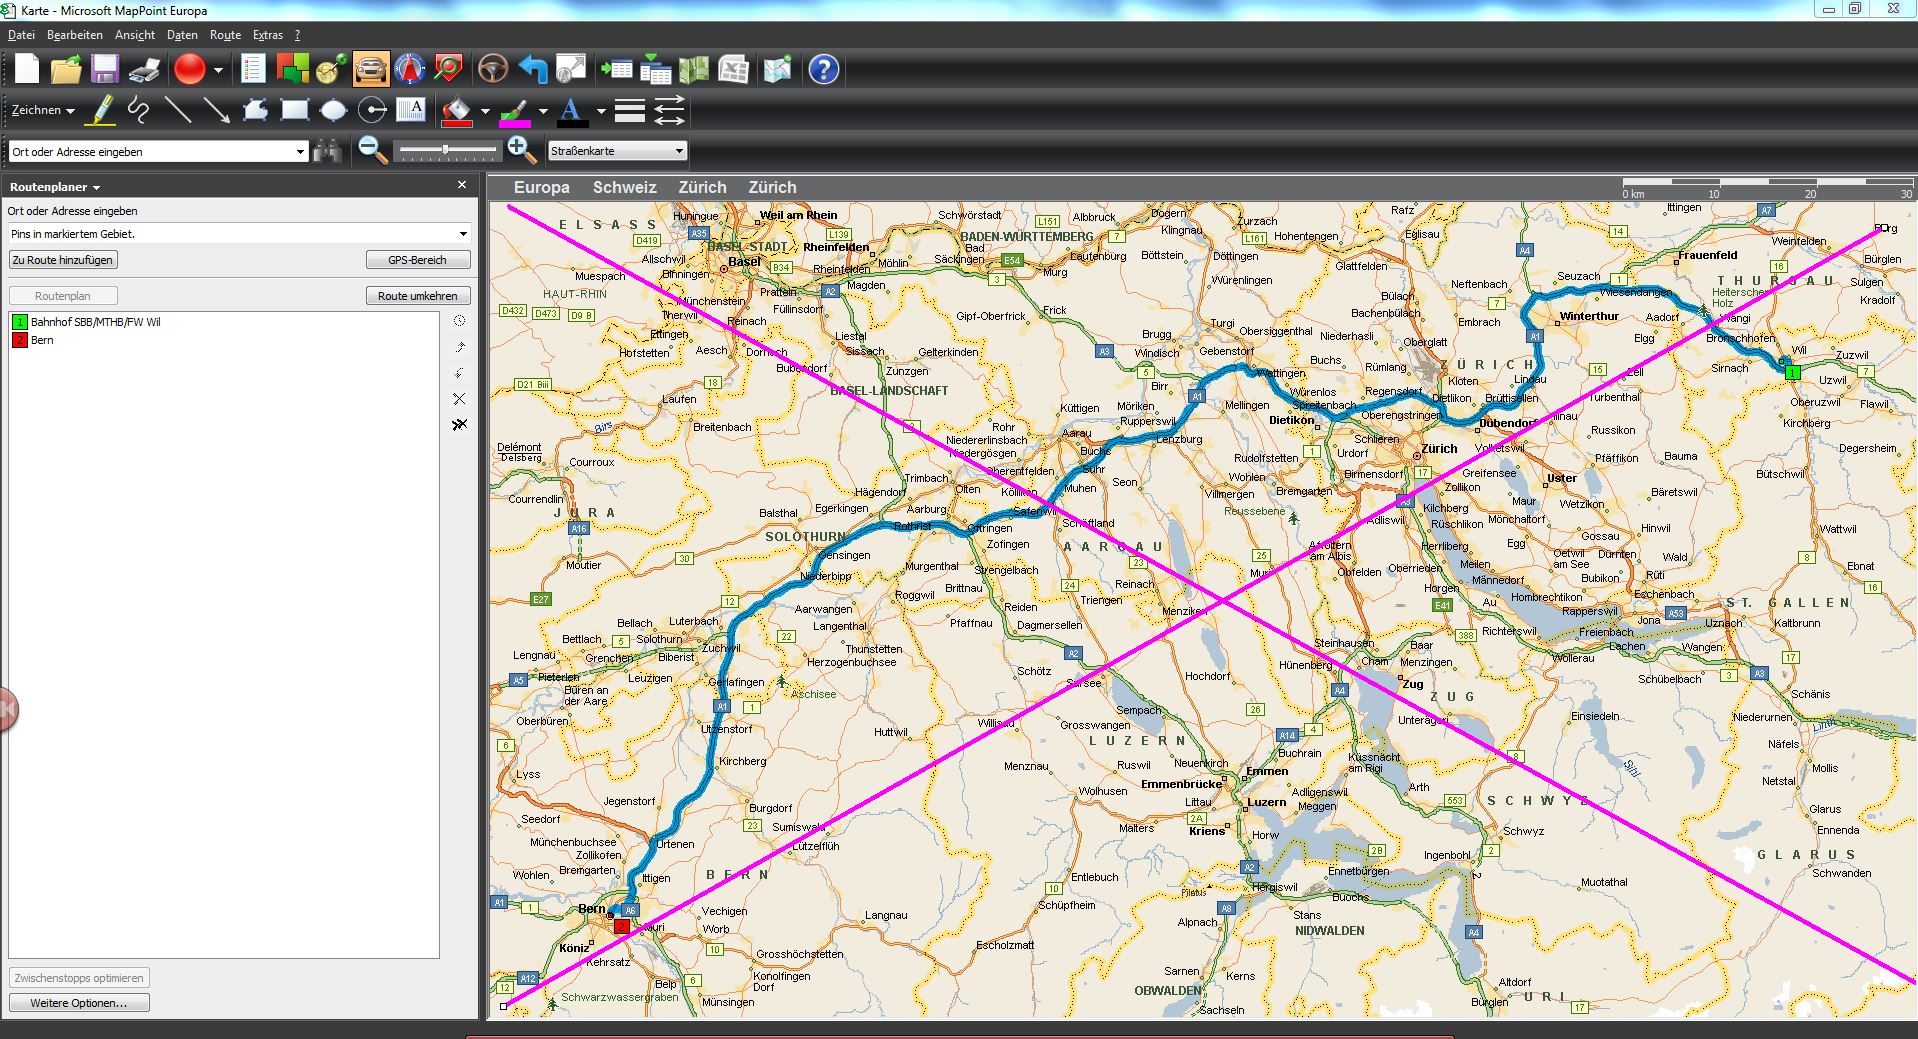The width and height of the screenshot is (1918, 1039).
Task: Select the yellow highlighter drawing tool
Action: click(x=101, y=110)
